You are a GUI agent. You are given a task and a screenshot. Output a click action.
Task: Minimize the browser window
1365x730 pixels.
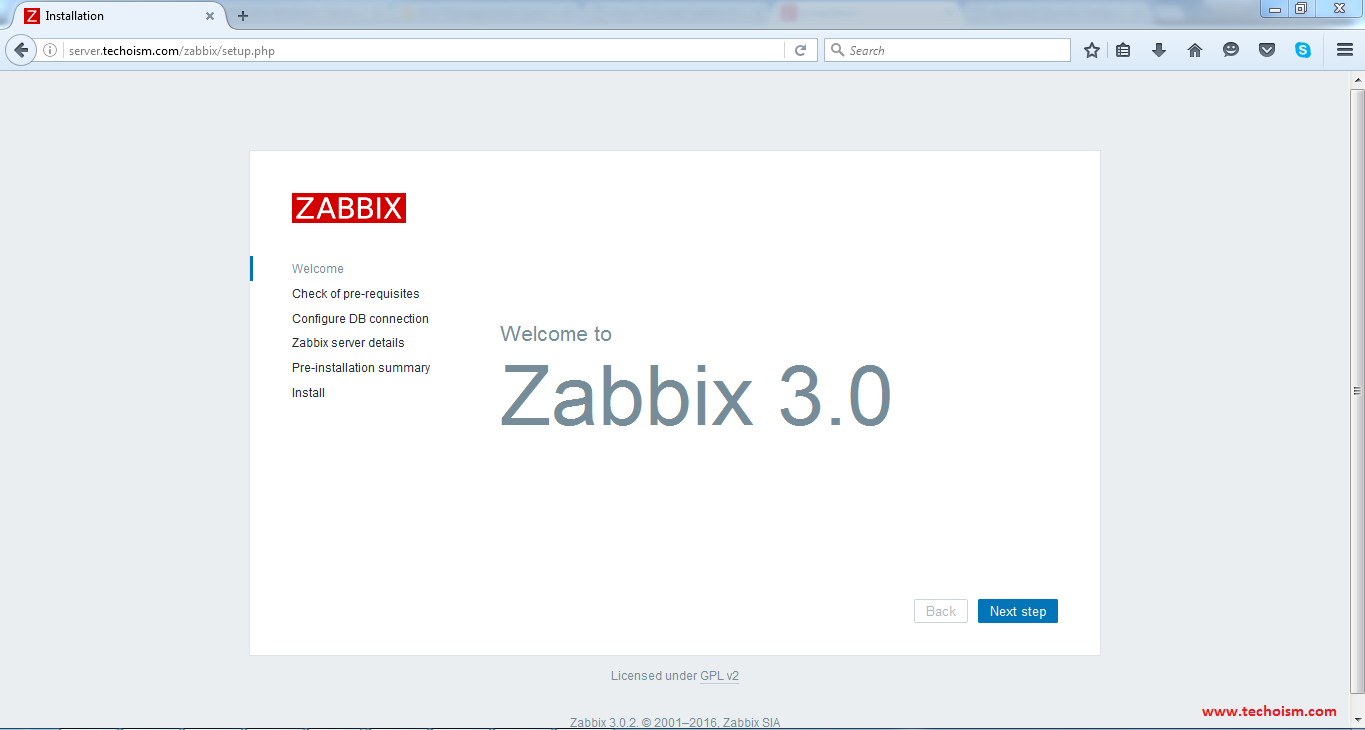(x=1275, y=9)
